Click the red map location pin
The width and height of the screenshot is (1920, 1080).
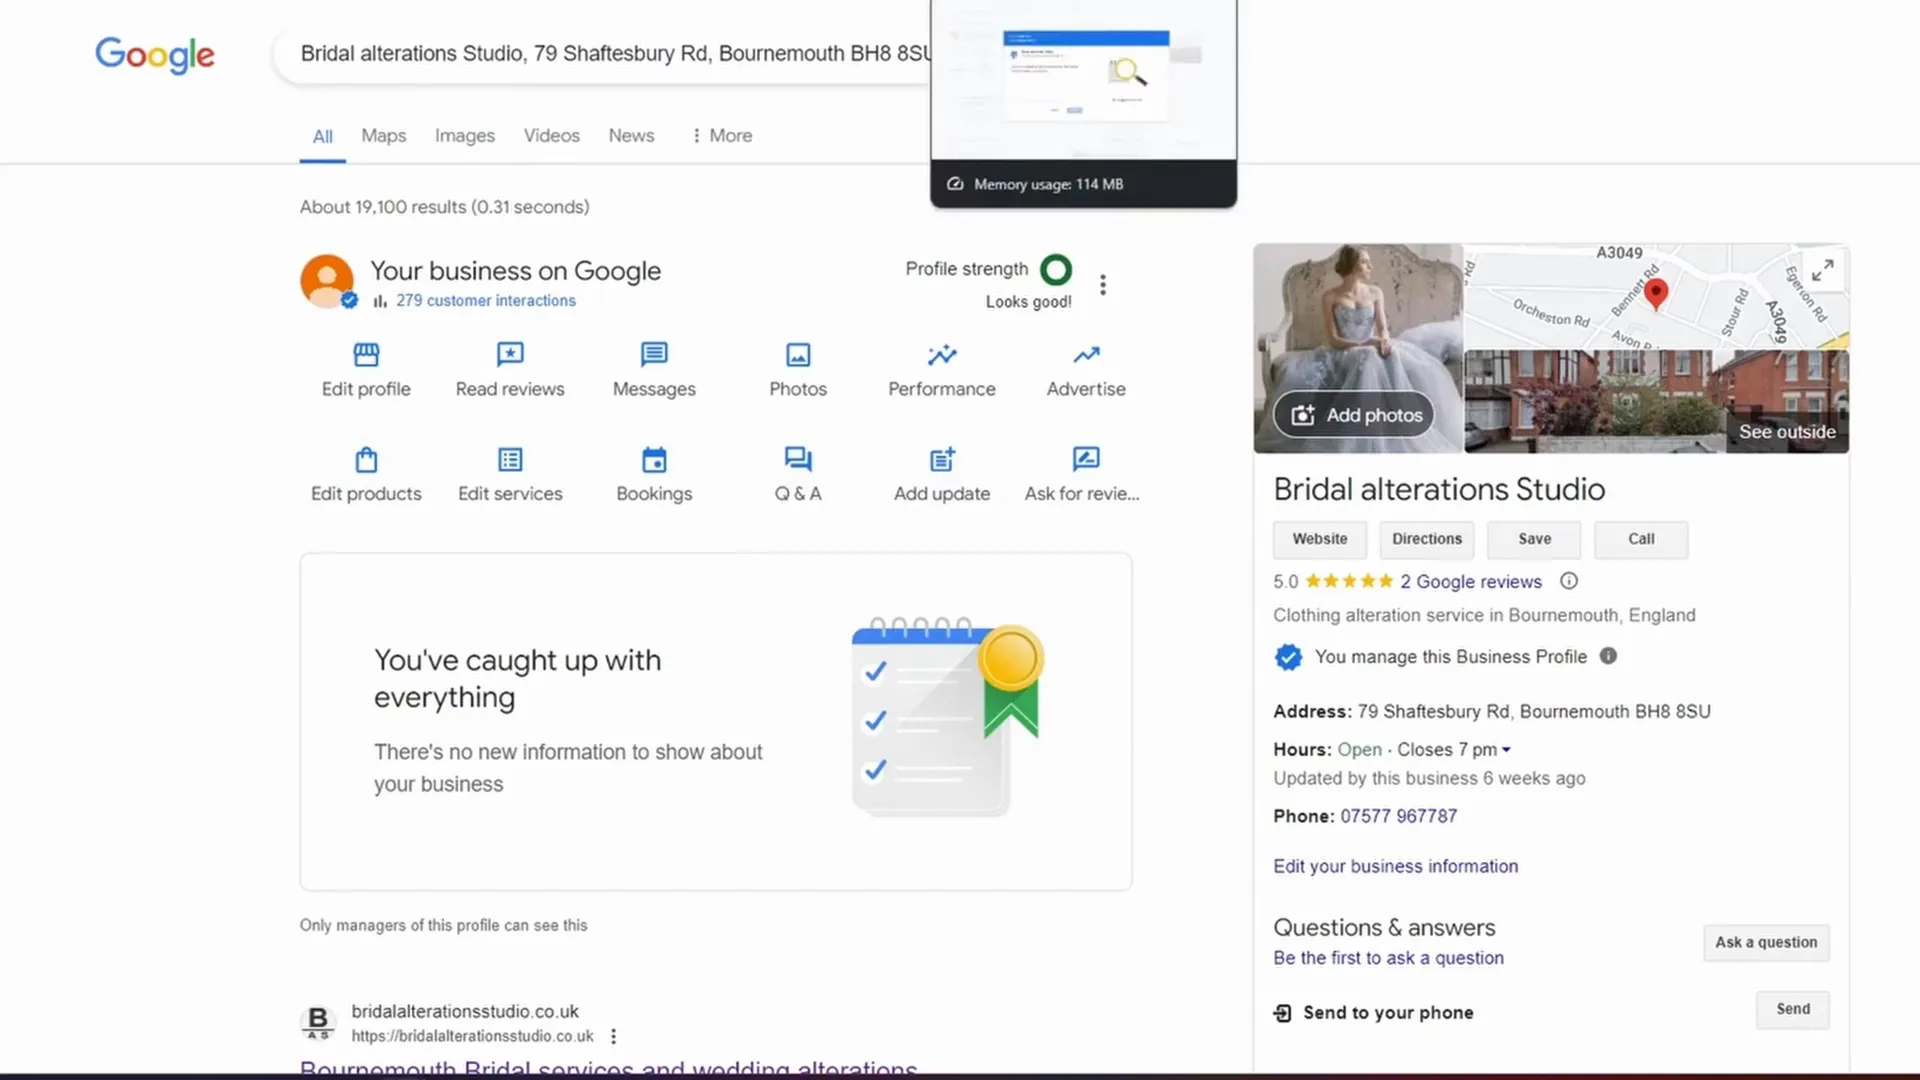[x=1656, y=294]
